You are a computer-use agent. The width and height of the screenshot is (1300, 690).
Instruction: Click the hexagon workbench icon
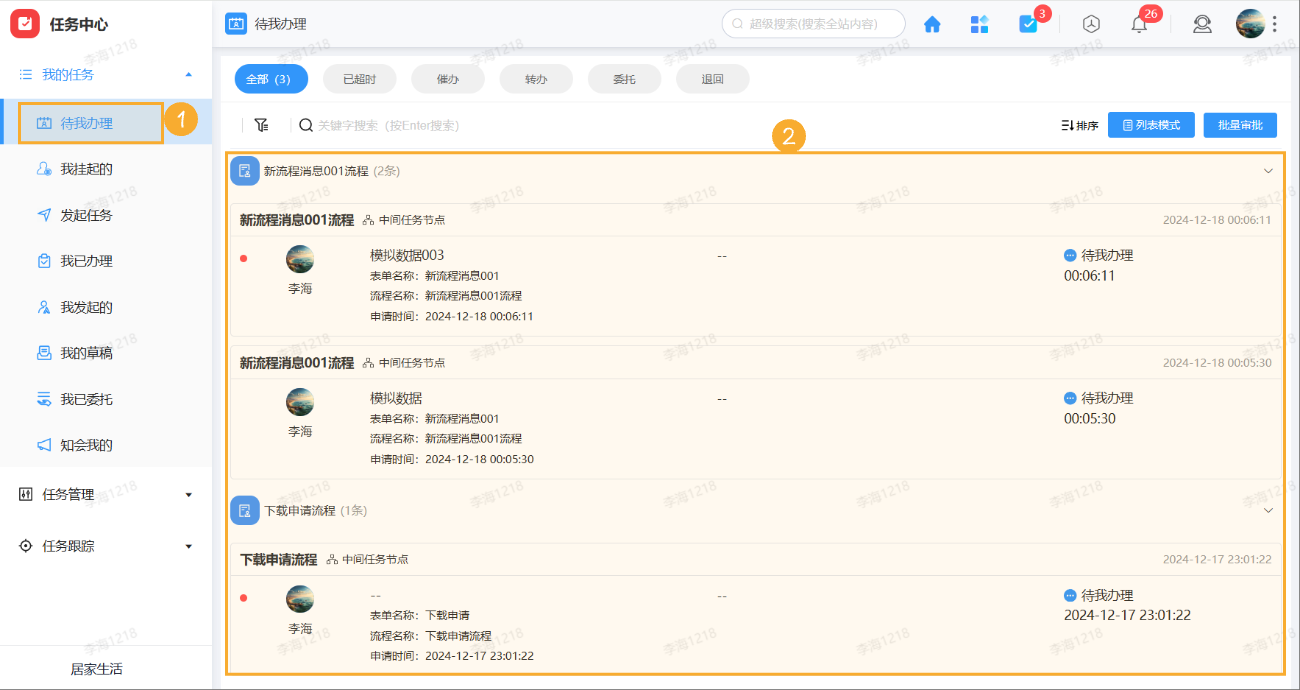[x=1090, y=23]
